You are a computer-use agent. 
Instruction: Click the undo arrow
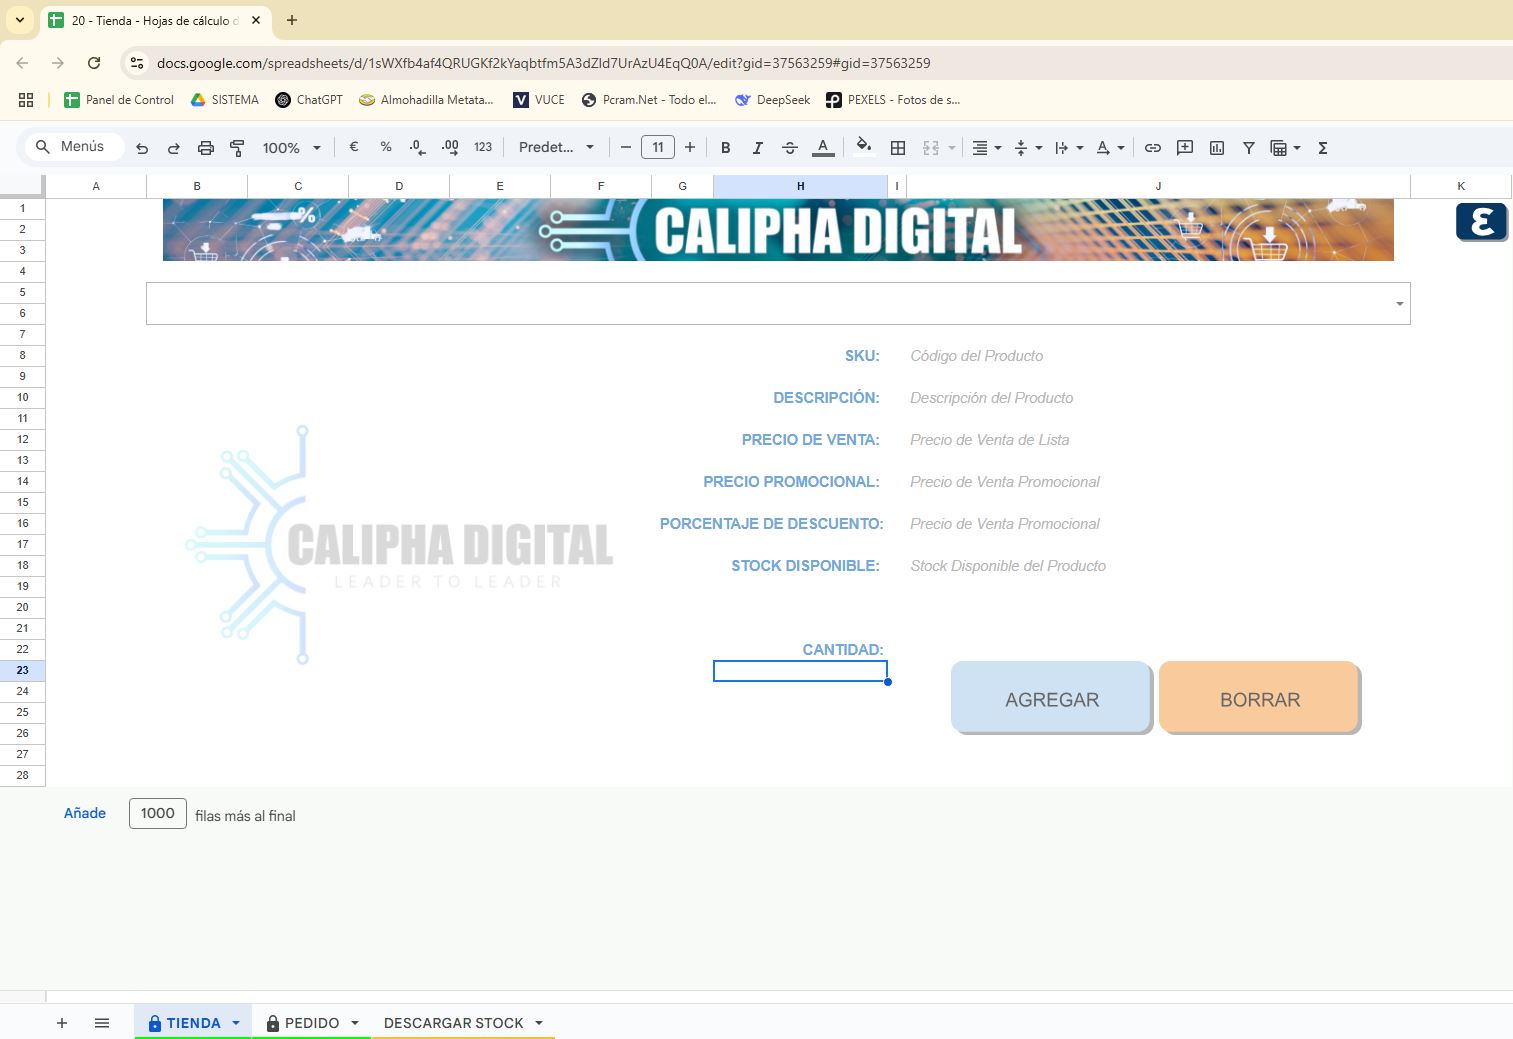pyautogui.click(x=142, y=148)
